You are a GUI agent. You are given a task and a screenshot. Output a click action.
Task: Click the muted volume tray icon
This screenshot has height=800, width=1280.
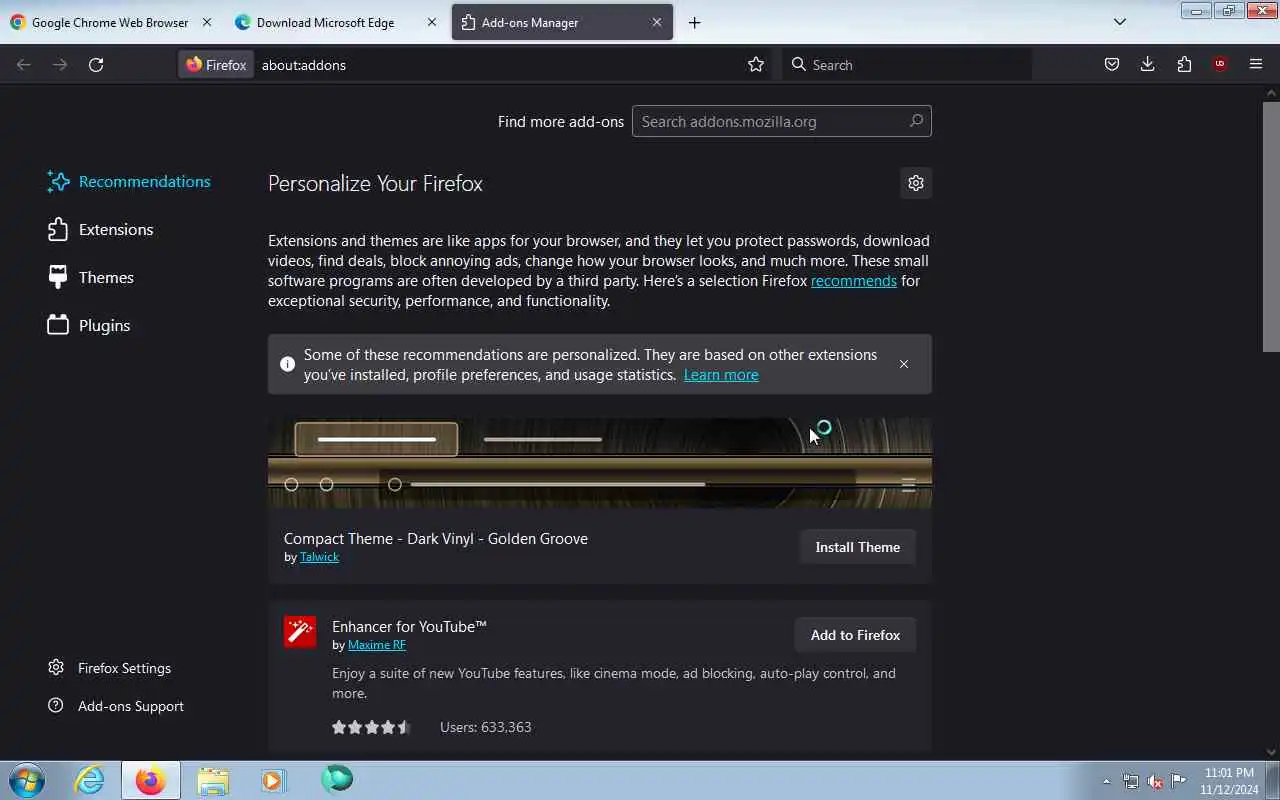(x=1155, y=781)
